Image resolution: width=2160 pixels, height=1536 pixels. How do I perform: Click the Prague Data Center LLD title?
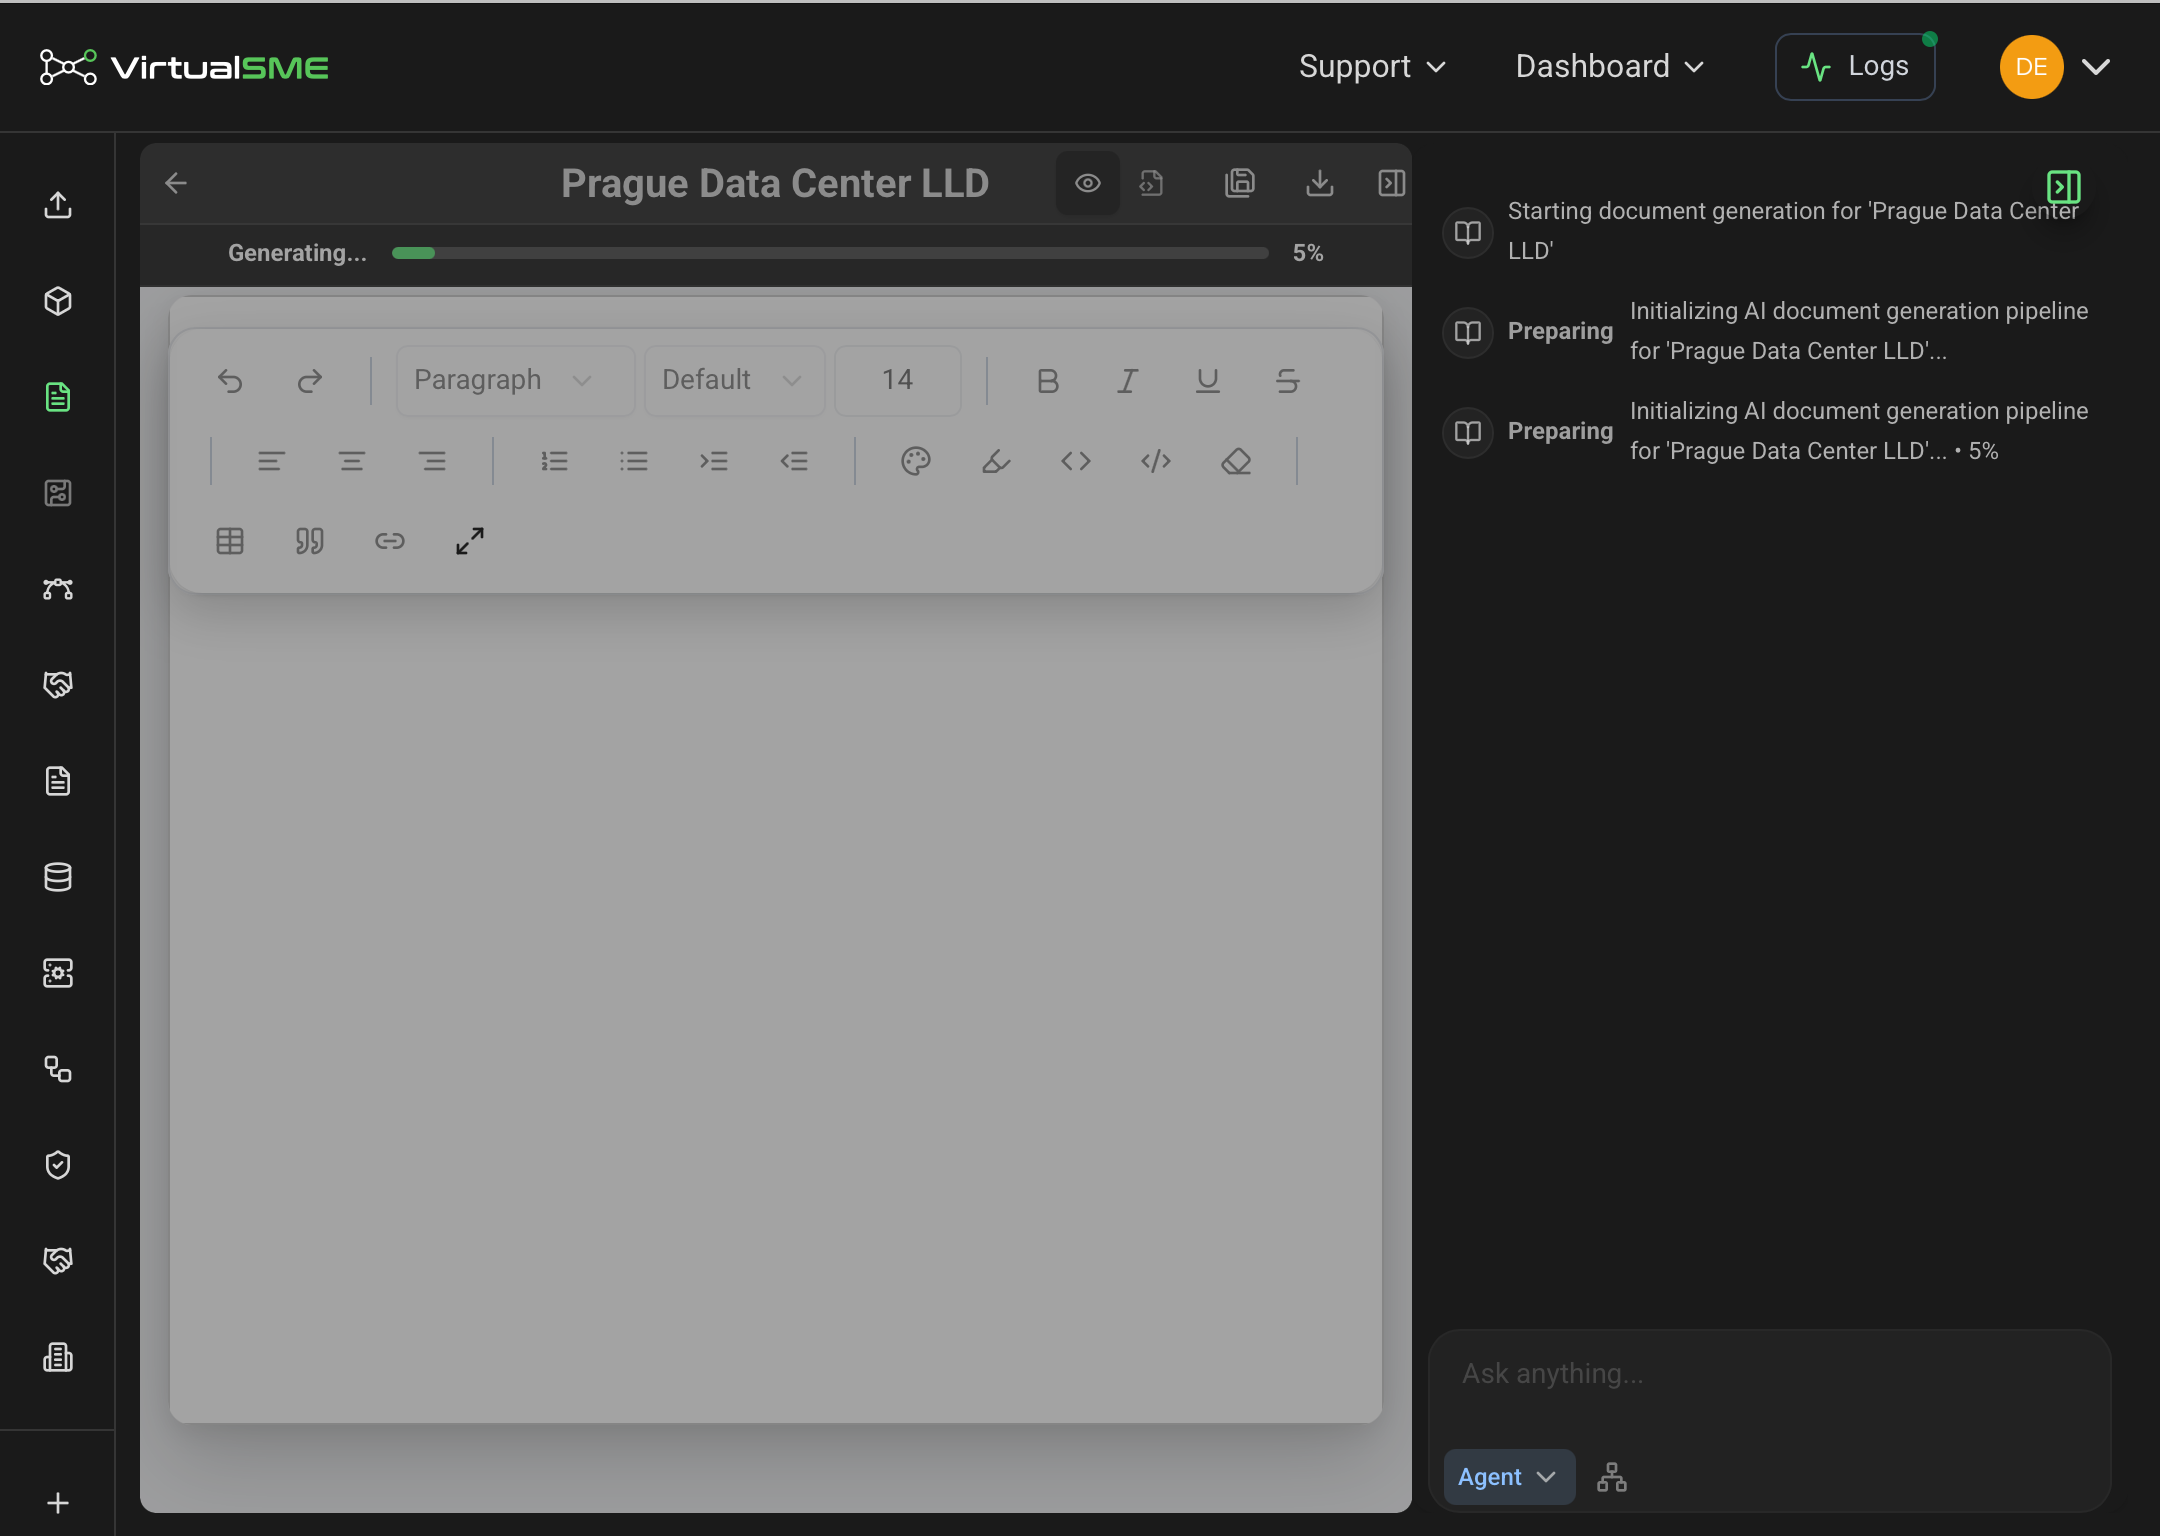[775, 183]
